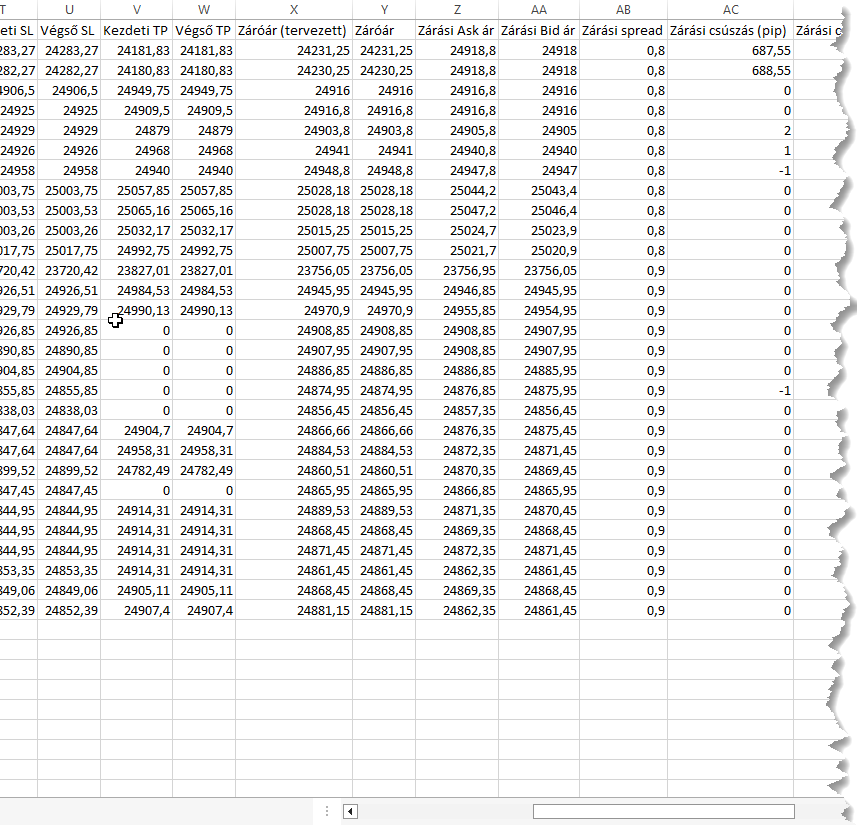Click the 'Végső SL' header cell
This screenshot has height=825, width=857.
point(69,31)
